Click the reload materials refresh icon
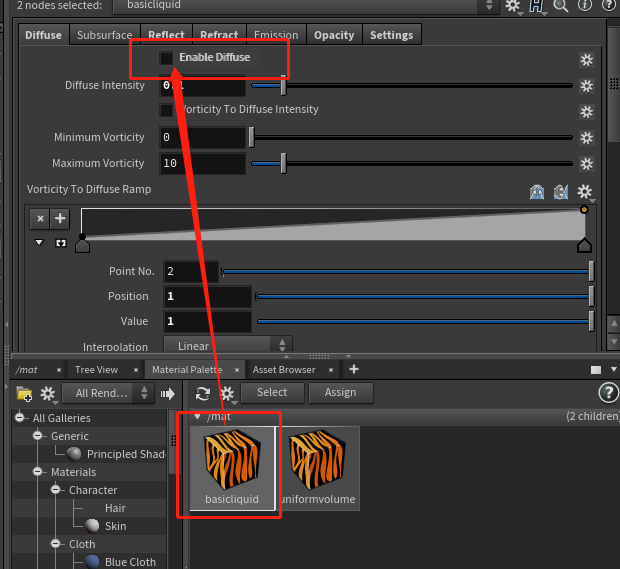 coord(203,393)
